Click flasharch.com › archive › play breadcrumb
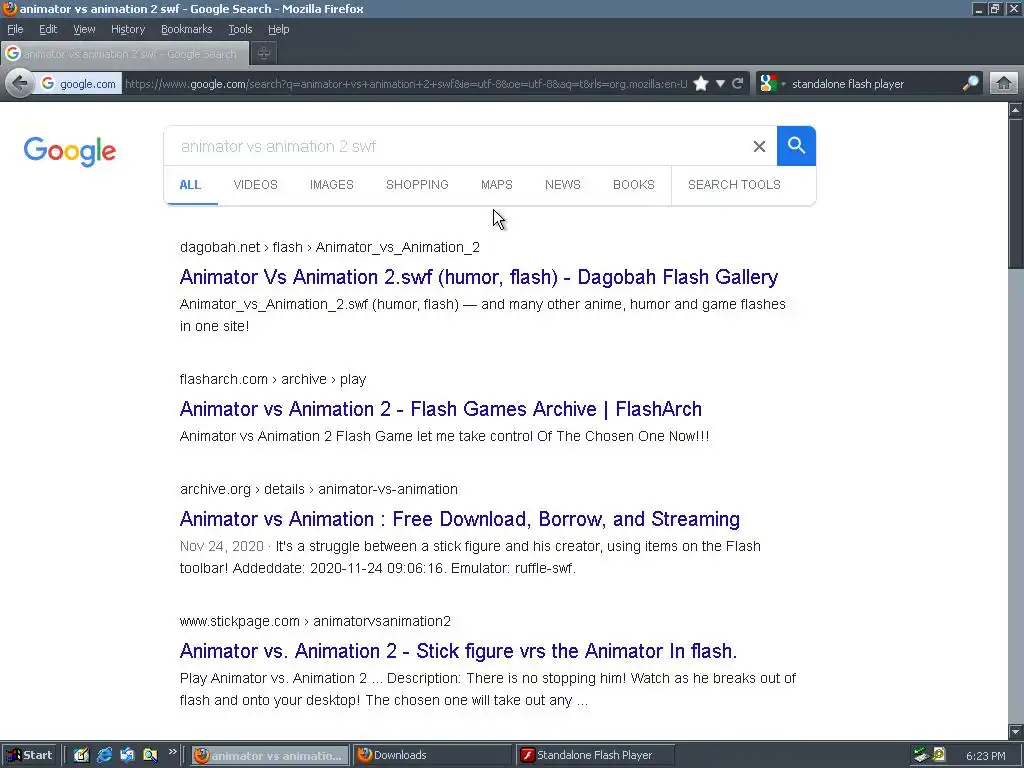 273,379
